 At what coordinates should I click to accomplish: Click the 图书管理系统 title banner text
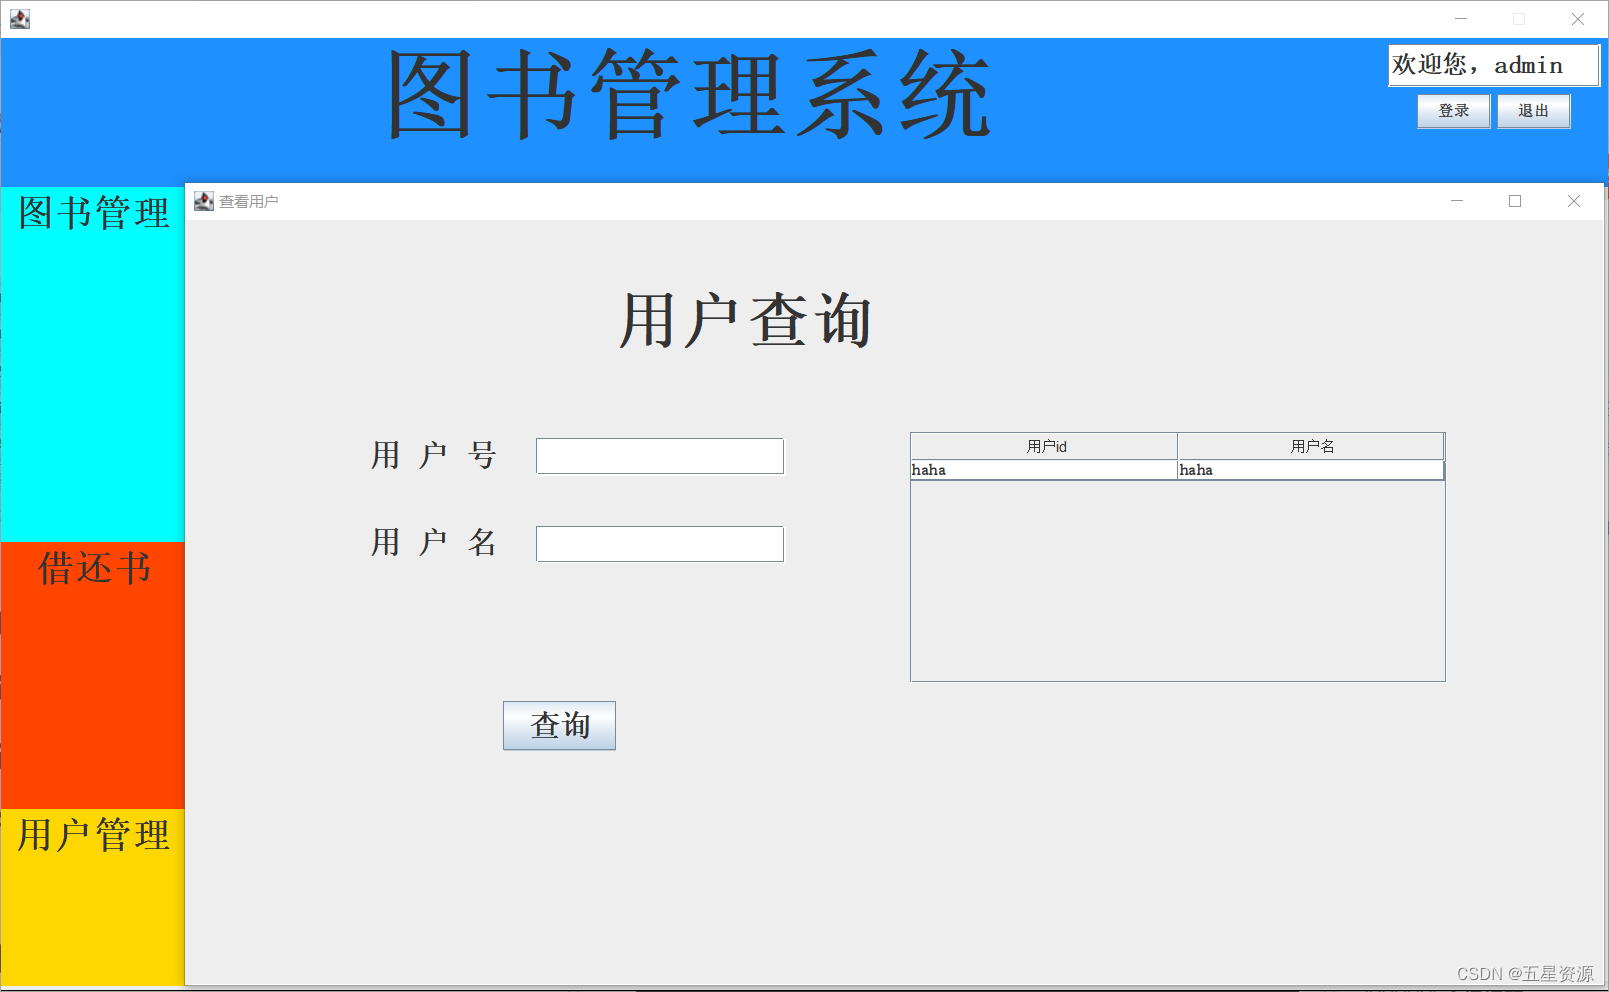[x=690, y=95]
